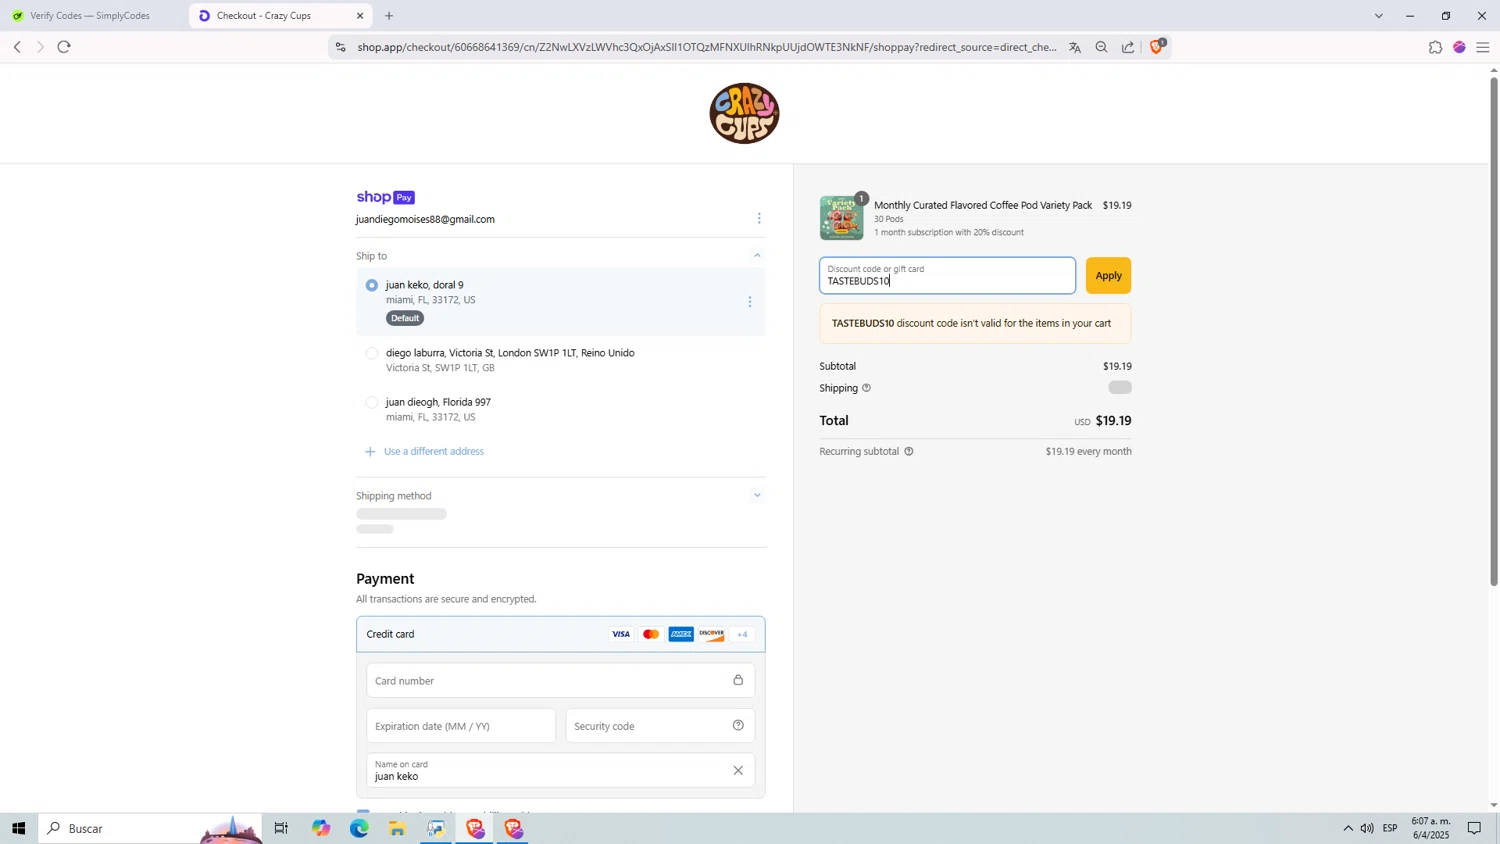The image size is (1500, 844).
Task: Open zoom control in address bar
Action: [x=1101, y=47]
